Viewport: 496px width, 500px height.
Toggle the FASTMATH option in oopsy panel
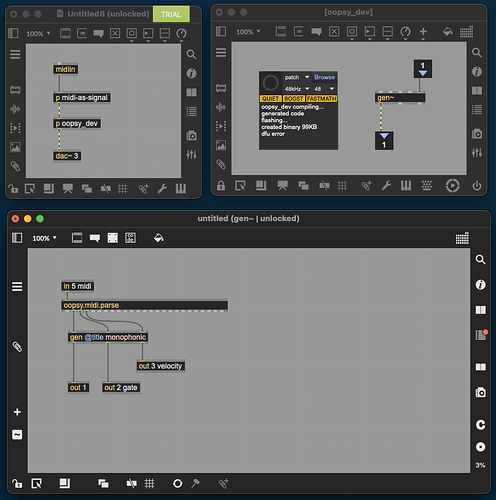coord(321,99)
